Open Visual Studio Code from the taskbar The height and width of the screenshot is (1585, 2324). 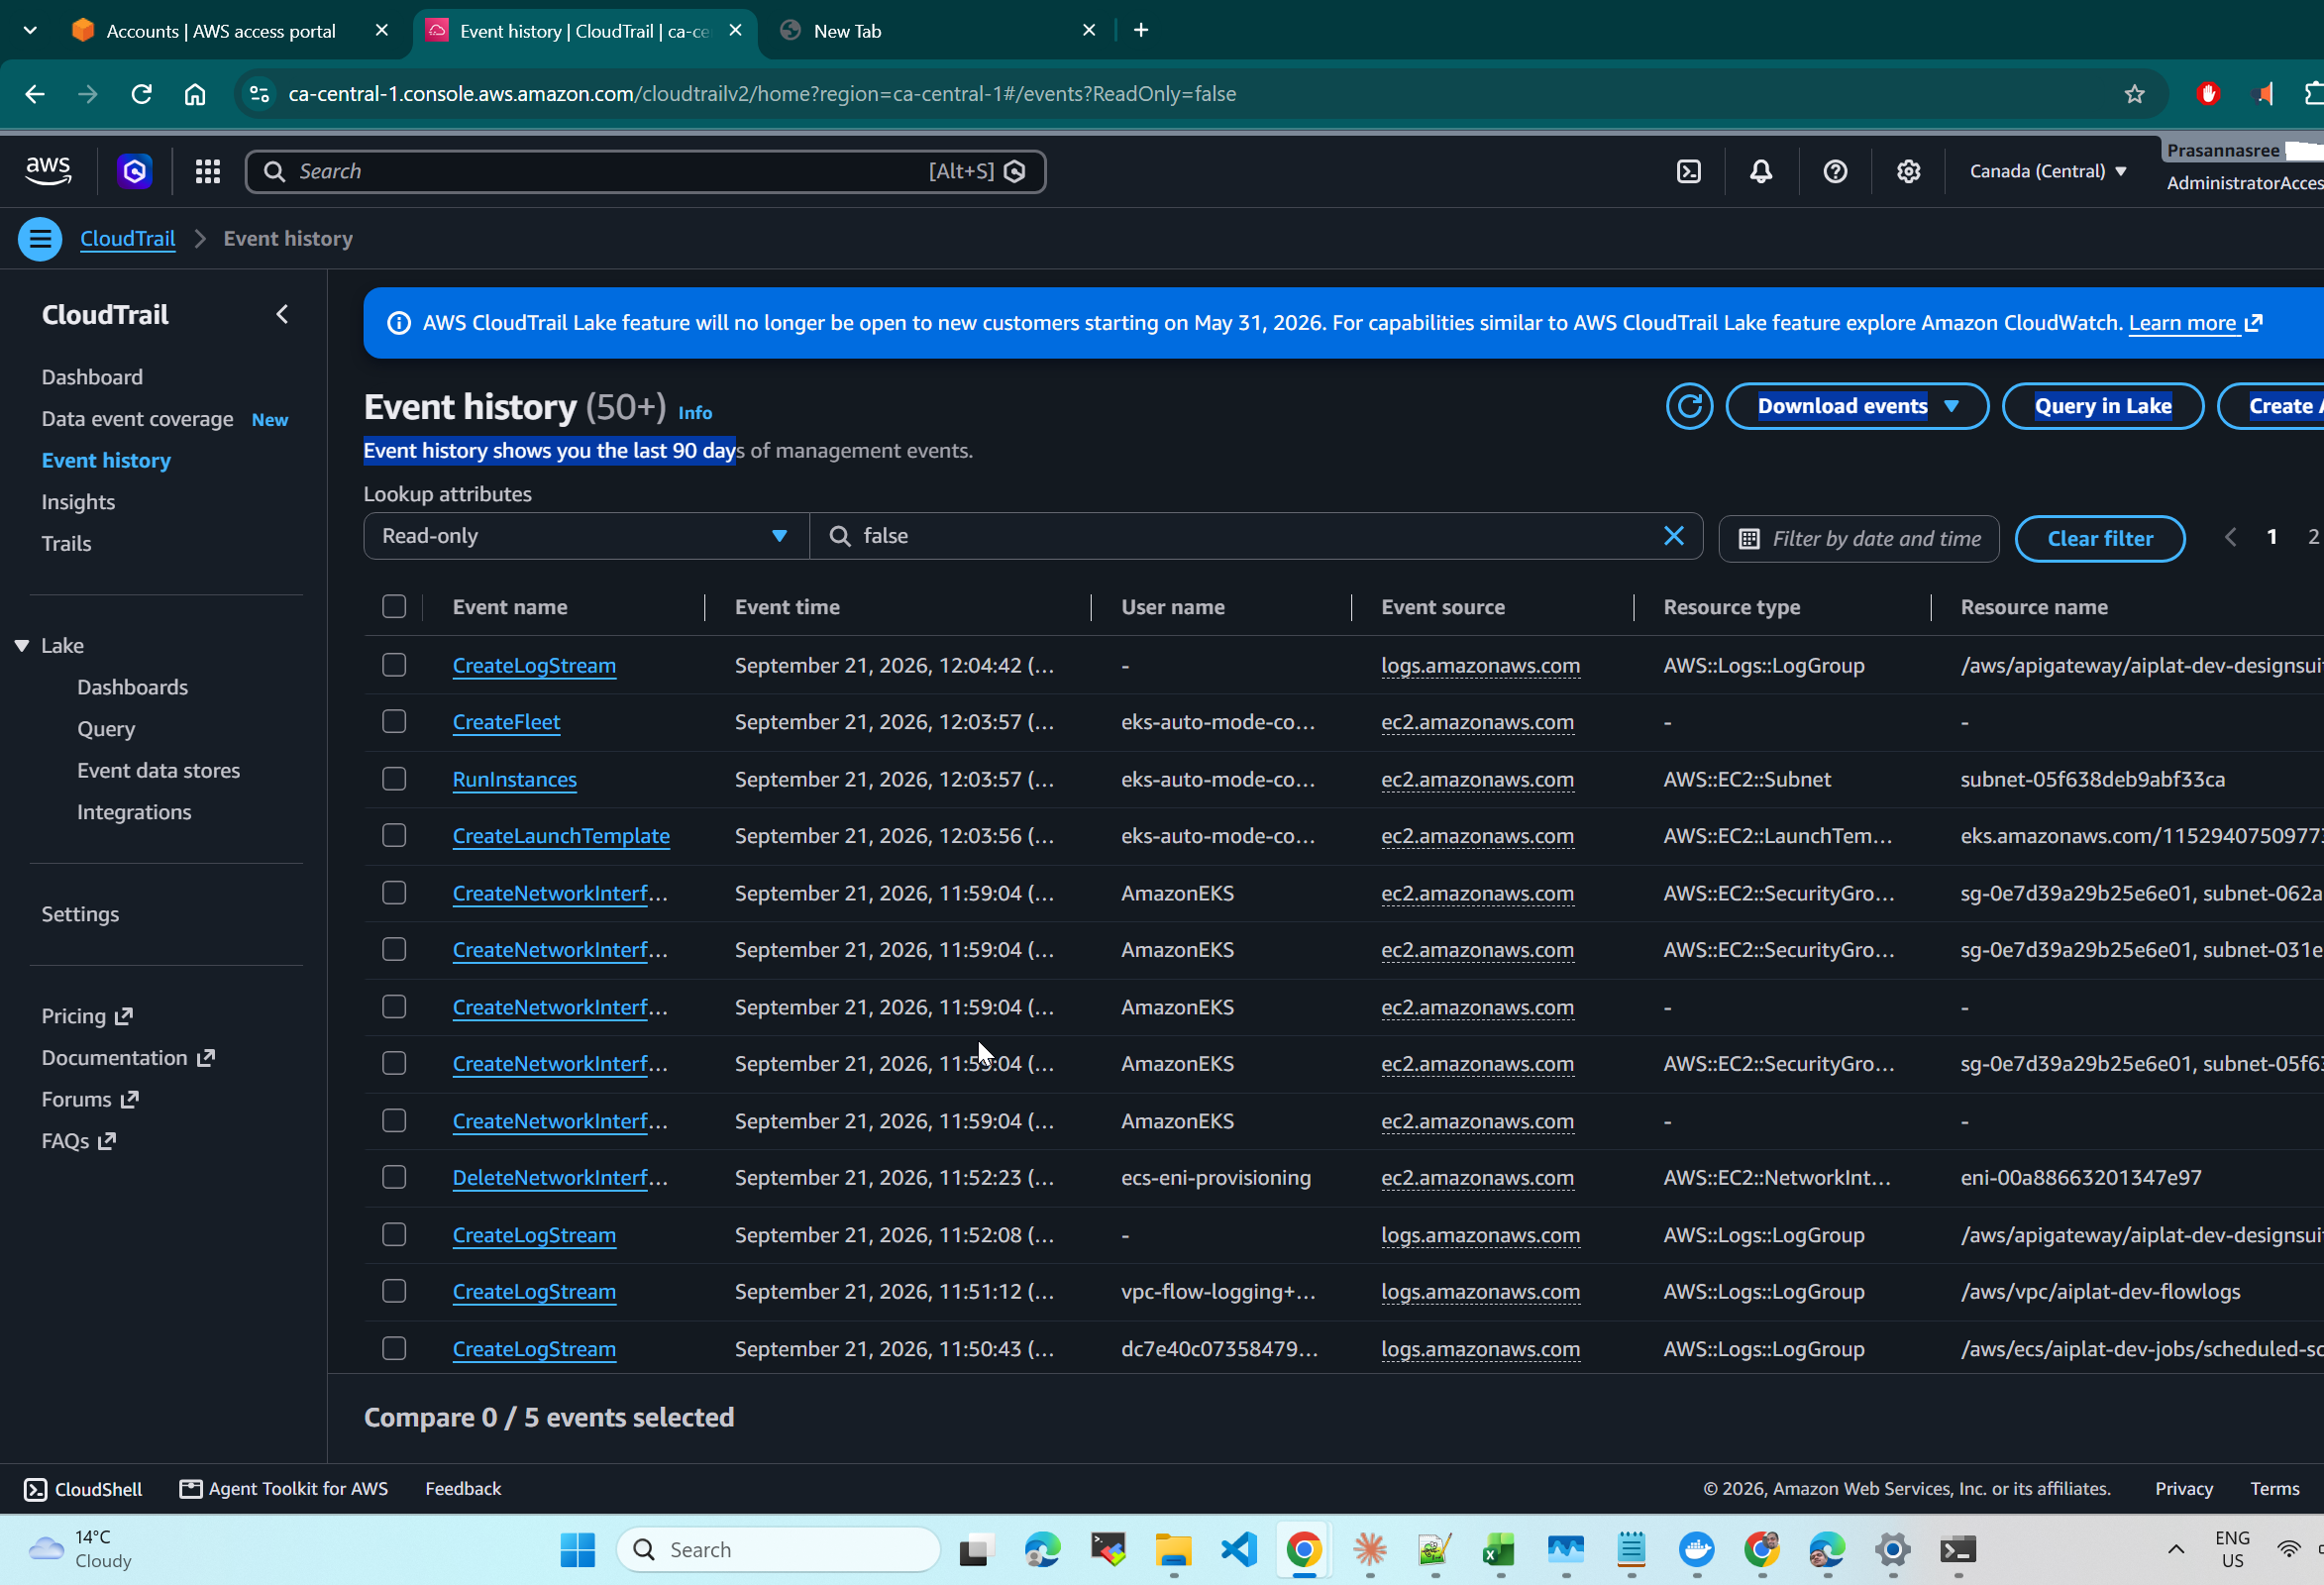[x=1239, y=1549]
